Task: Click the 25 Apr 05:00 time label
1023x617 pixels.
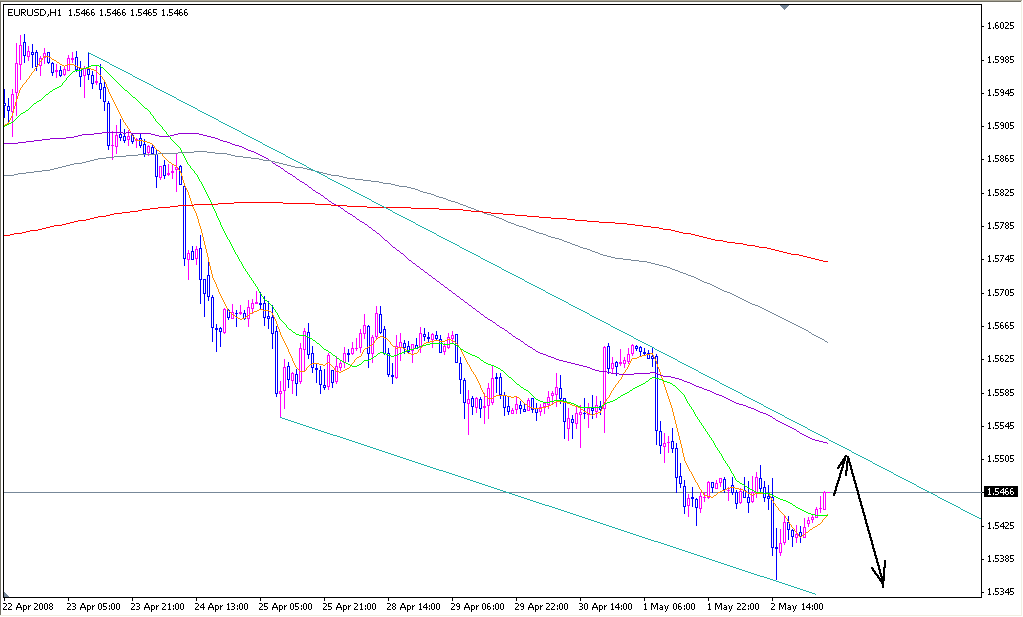Action: 285,607
